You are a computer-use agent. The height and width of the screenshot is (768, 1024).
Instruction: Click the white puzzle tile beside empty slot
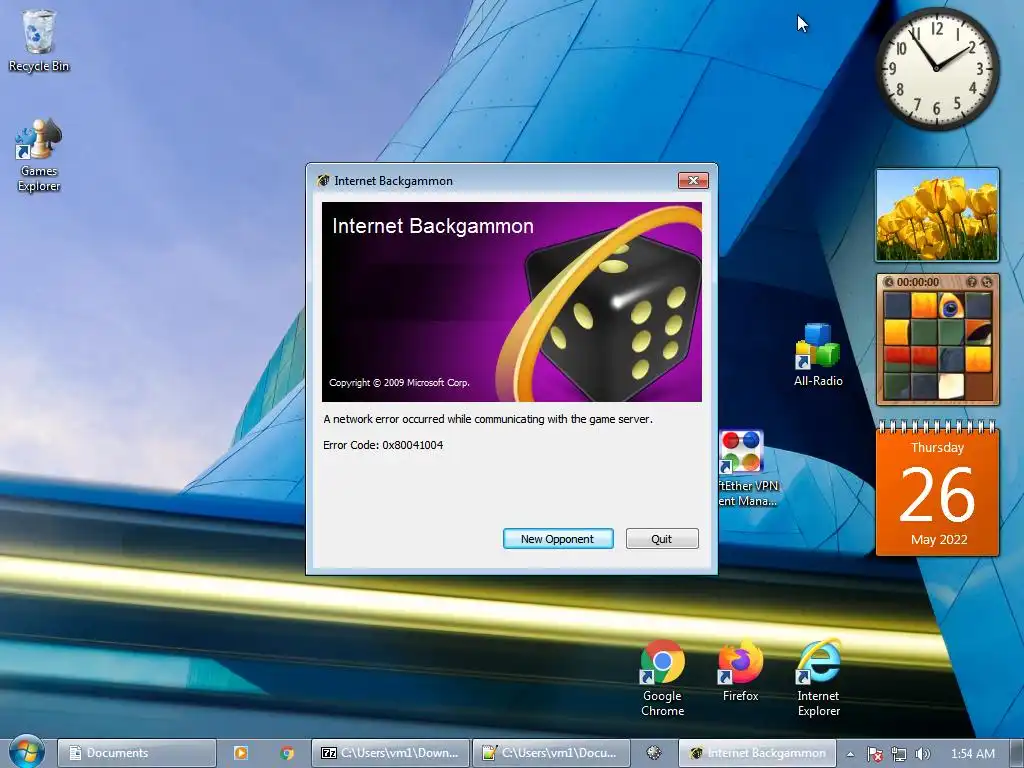(951, 385)
